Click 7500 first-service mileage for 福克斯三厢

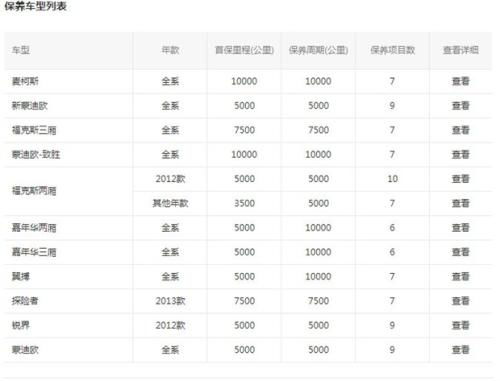point(244,130)
